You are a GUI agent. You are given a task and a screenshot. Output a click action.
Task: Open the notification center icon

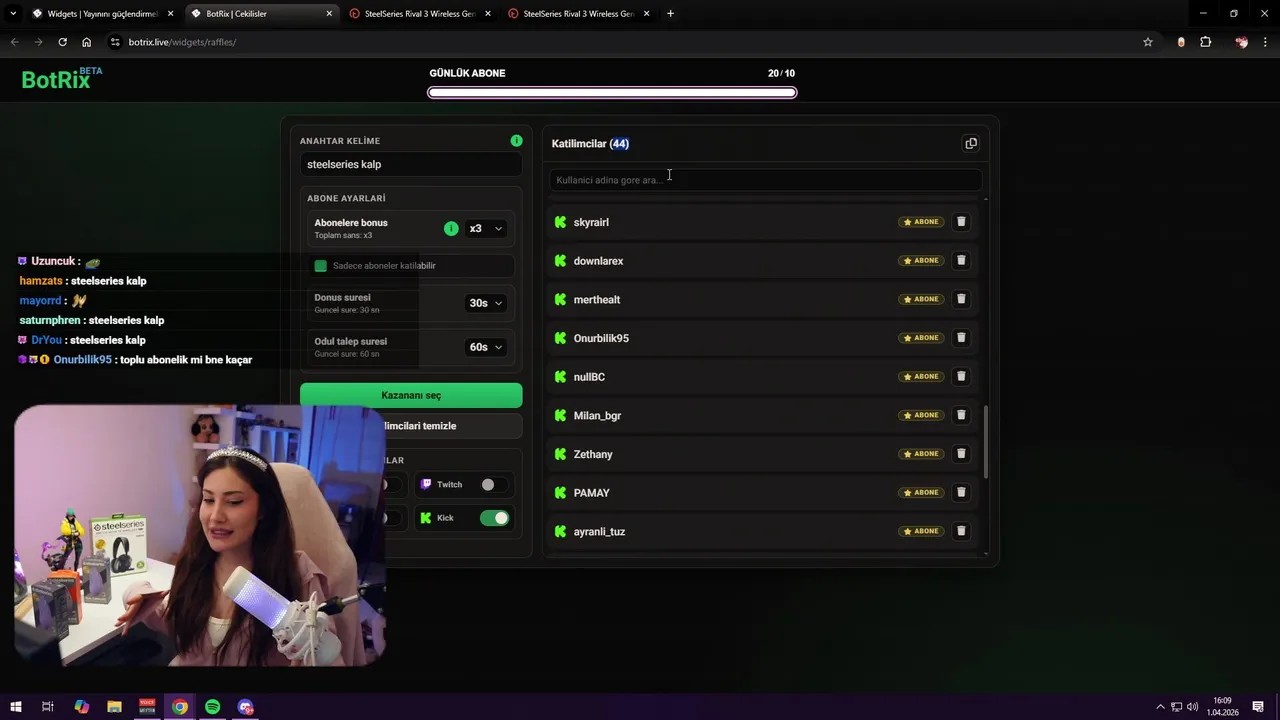tap(1258, 707)
